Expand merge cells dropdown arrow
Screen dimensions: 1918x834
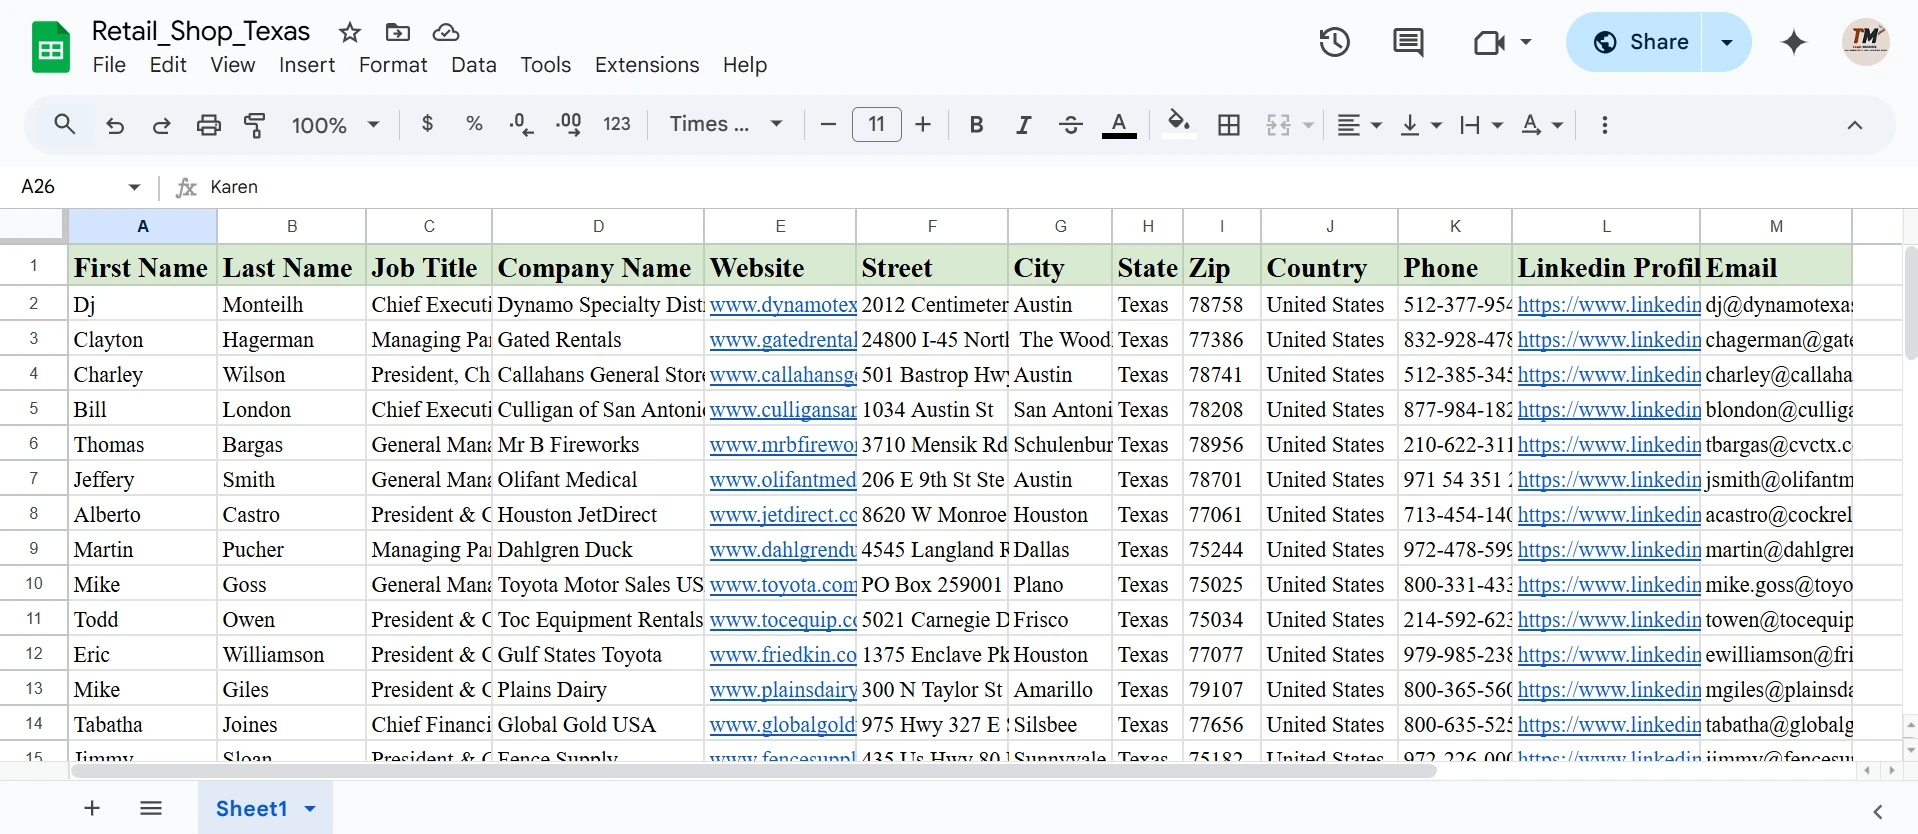coord(1307,126)
